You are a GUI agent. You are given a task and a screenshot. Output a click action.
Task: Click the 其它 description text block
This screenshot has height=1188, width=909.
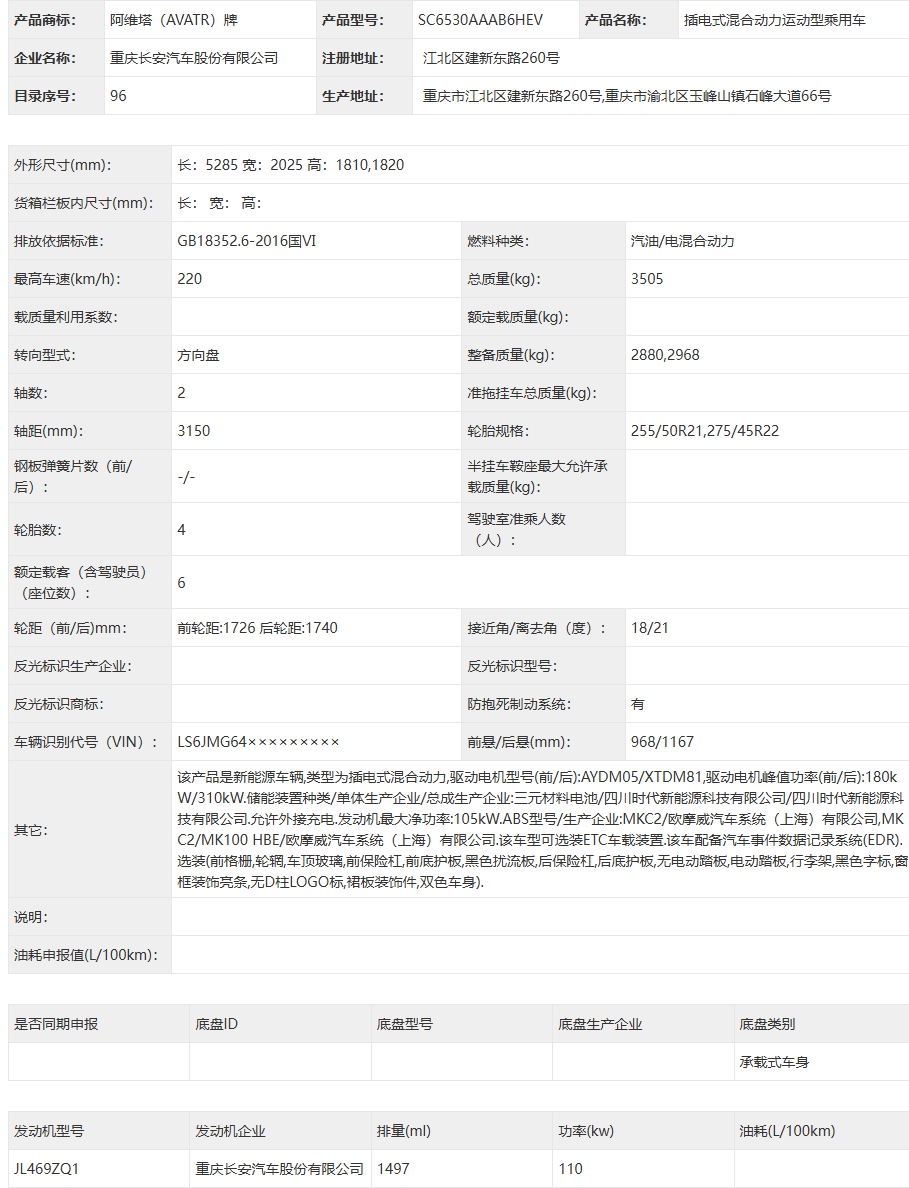(x=542, y=830)
